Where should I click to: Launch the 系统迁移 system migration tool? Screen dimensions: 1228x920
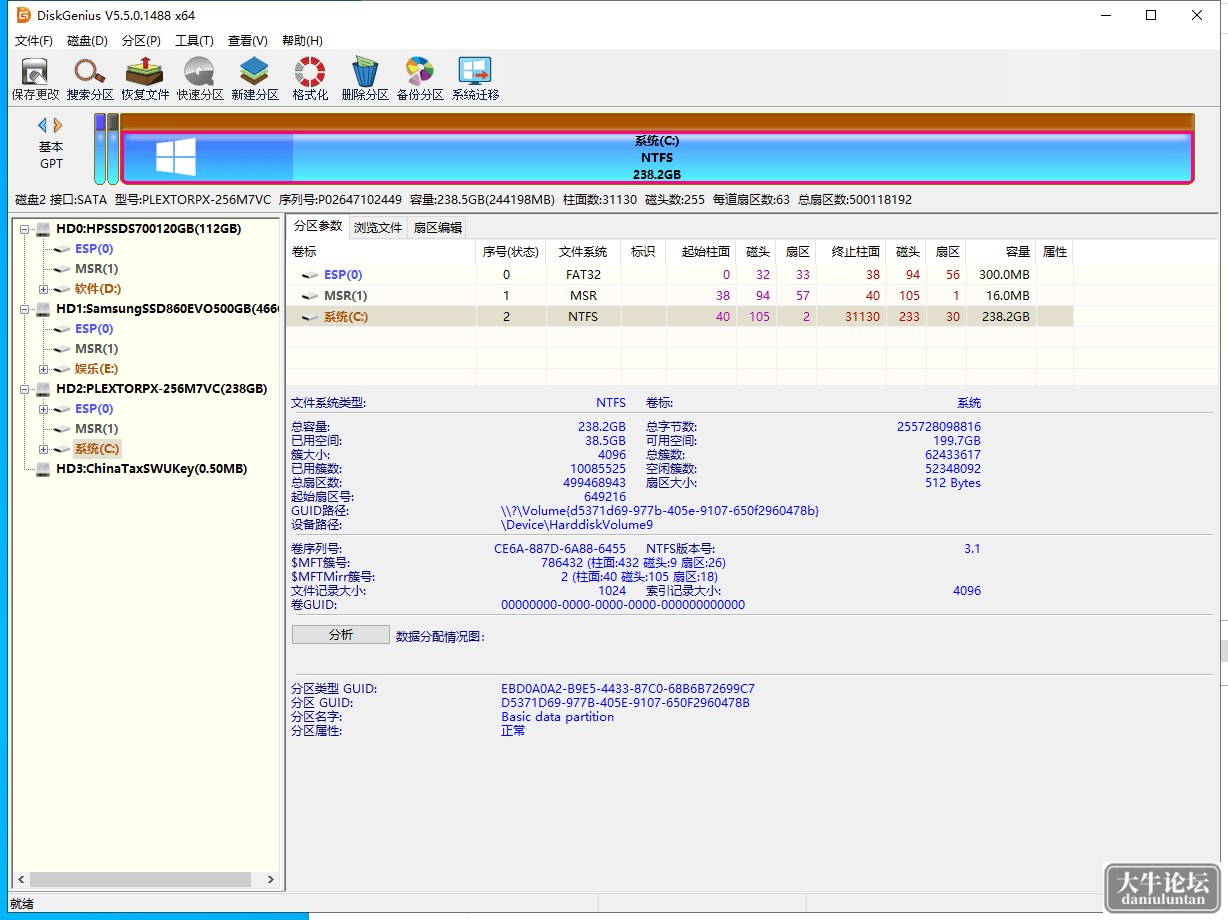(x=475, y=79)
